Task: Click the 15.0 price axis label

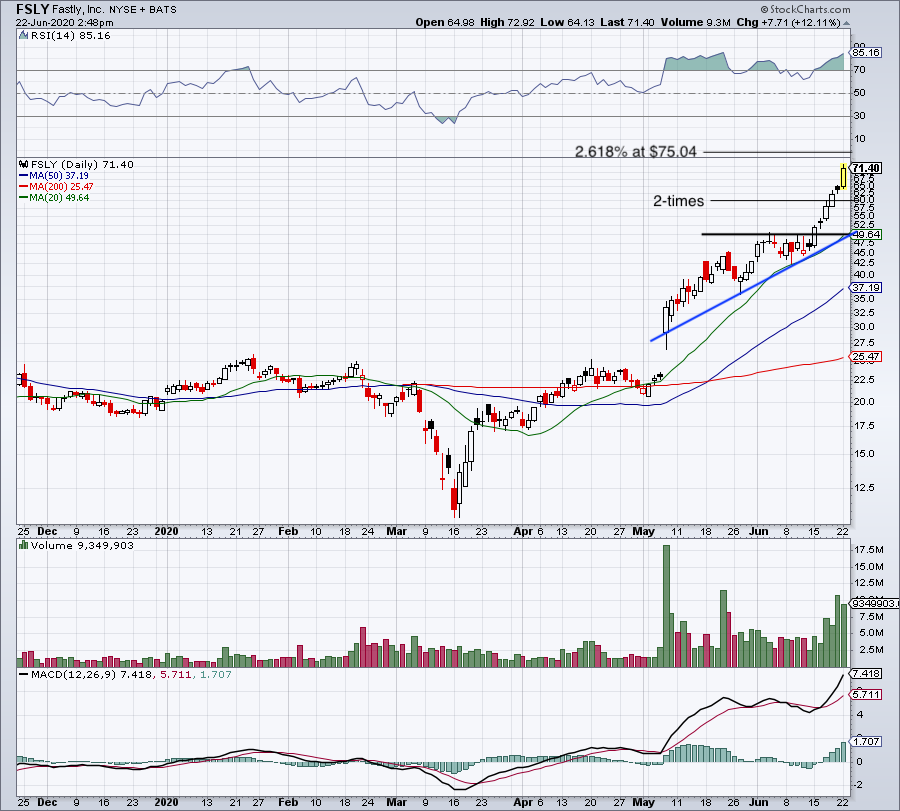Action: [864, 453]
